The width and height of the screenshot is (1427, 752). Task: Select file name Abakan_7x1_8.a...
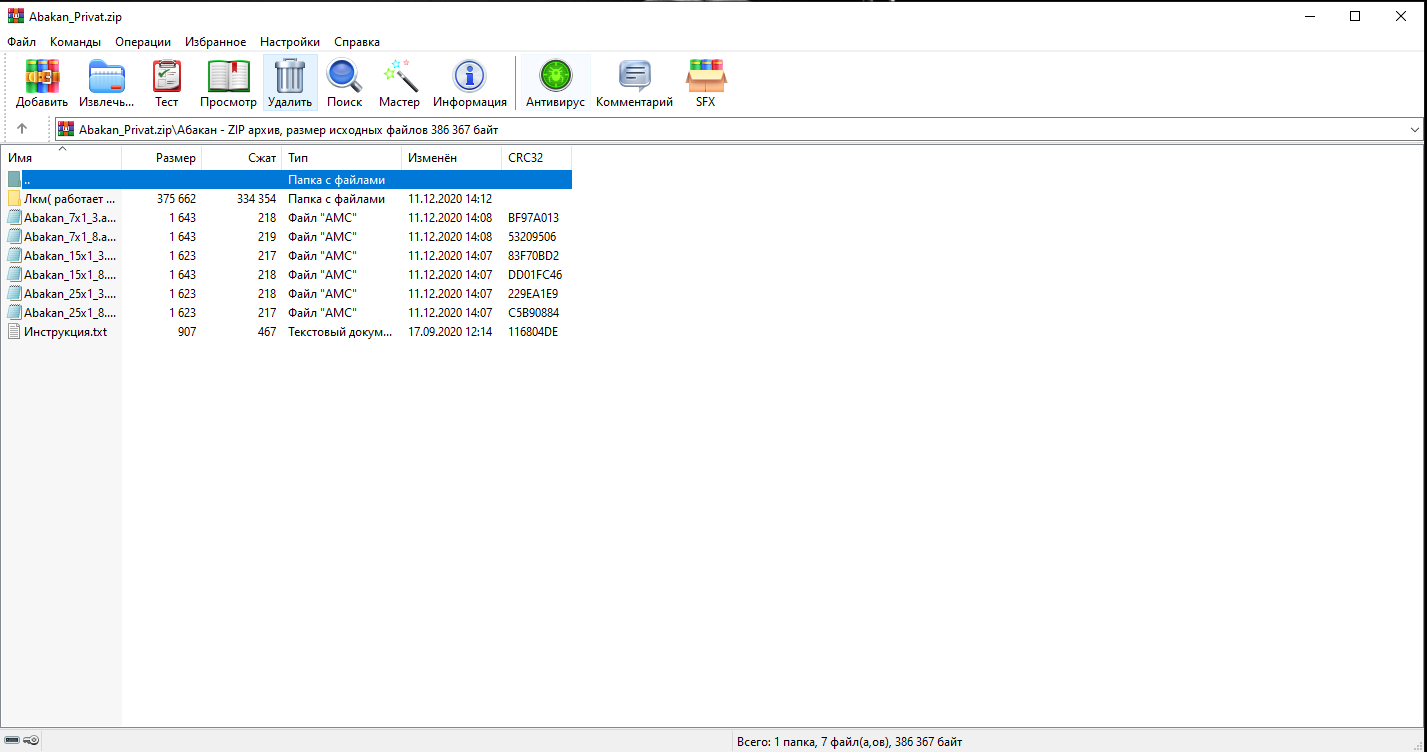pyautogui.click(x=70, y=237)
